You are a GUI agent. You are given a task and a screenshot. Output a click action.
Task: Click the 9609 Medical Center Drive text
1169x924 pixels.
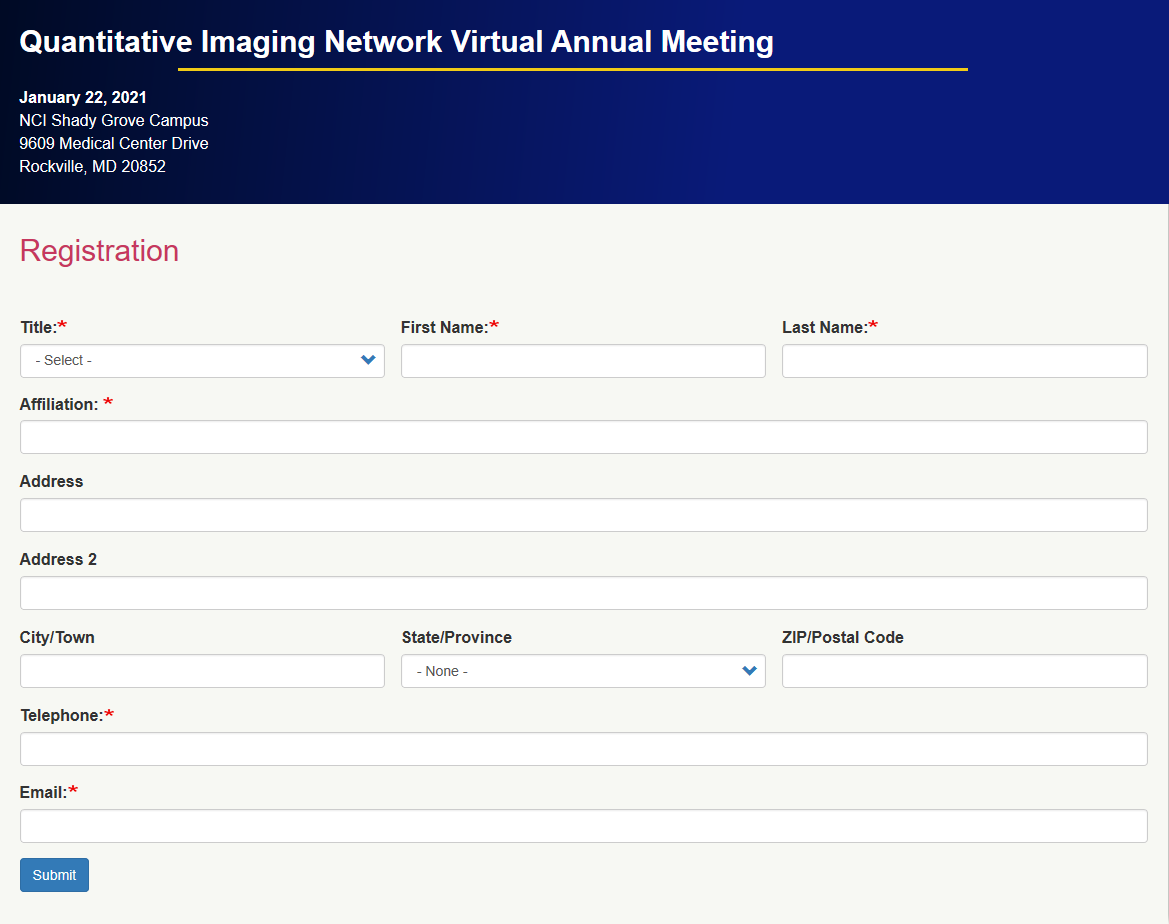point(114,143)
